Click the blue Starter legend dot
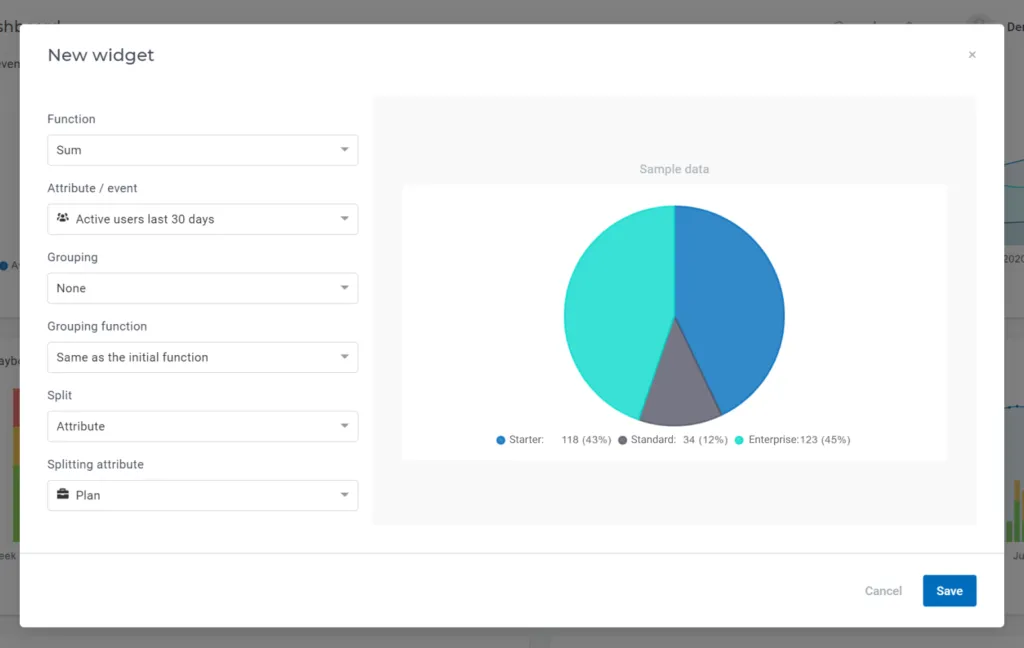The height and width of the screenshot is (648, 1024). tap(501, 440)
